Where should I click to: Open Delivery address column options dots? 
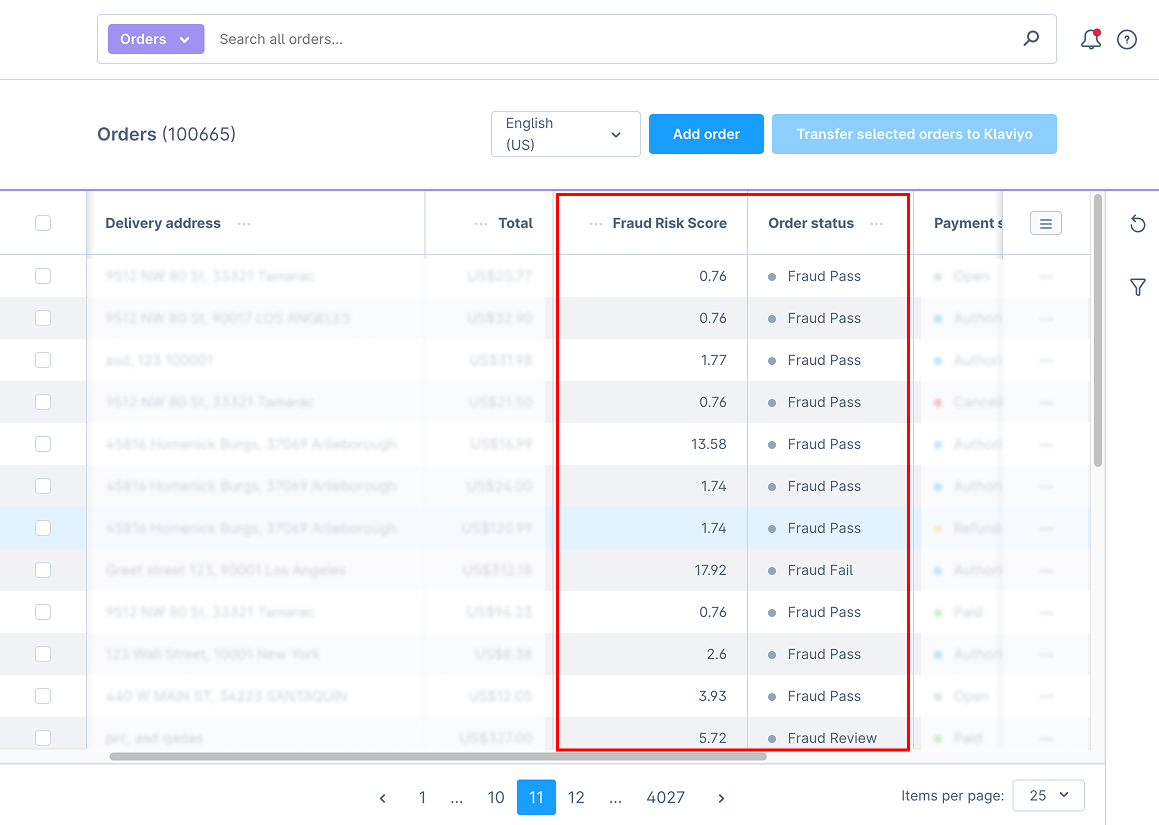pos(244,224)
